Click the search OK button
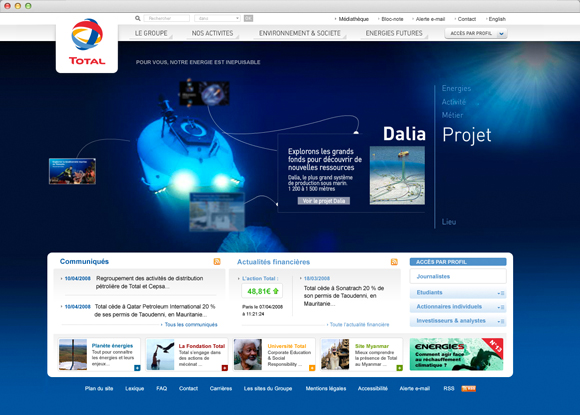This screenshot has width=580, height=415. tap(248, 18)
